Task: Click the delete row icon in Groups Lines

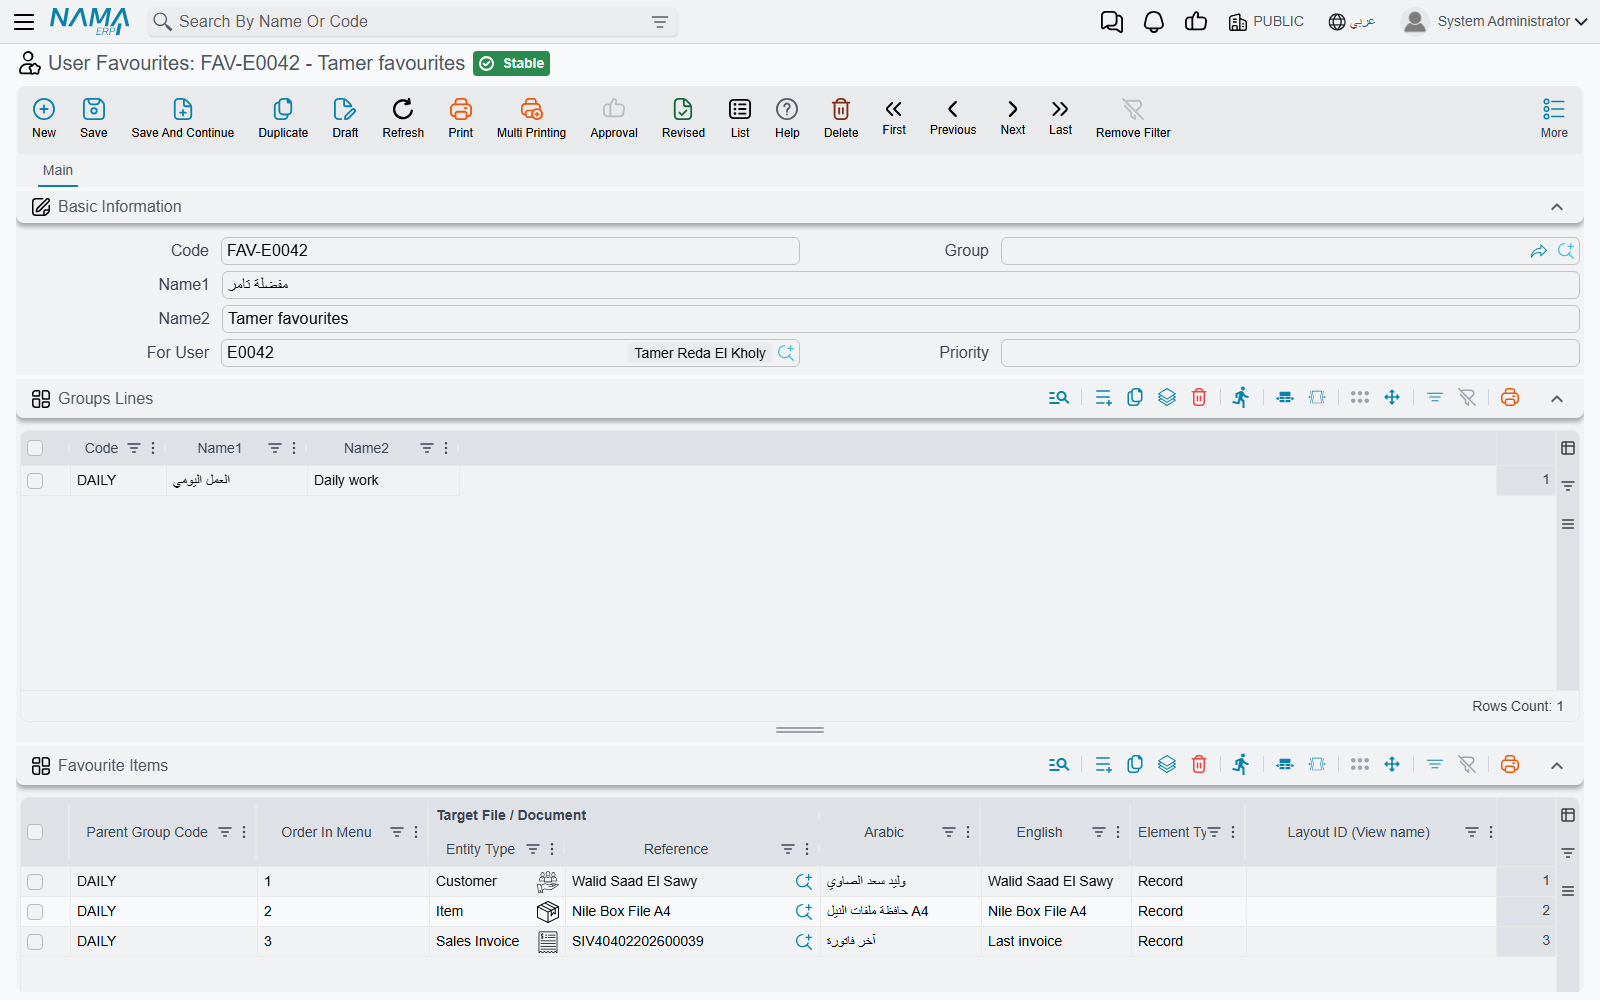Action: click(1199, 398)
